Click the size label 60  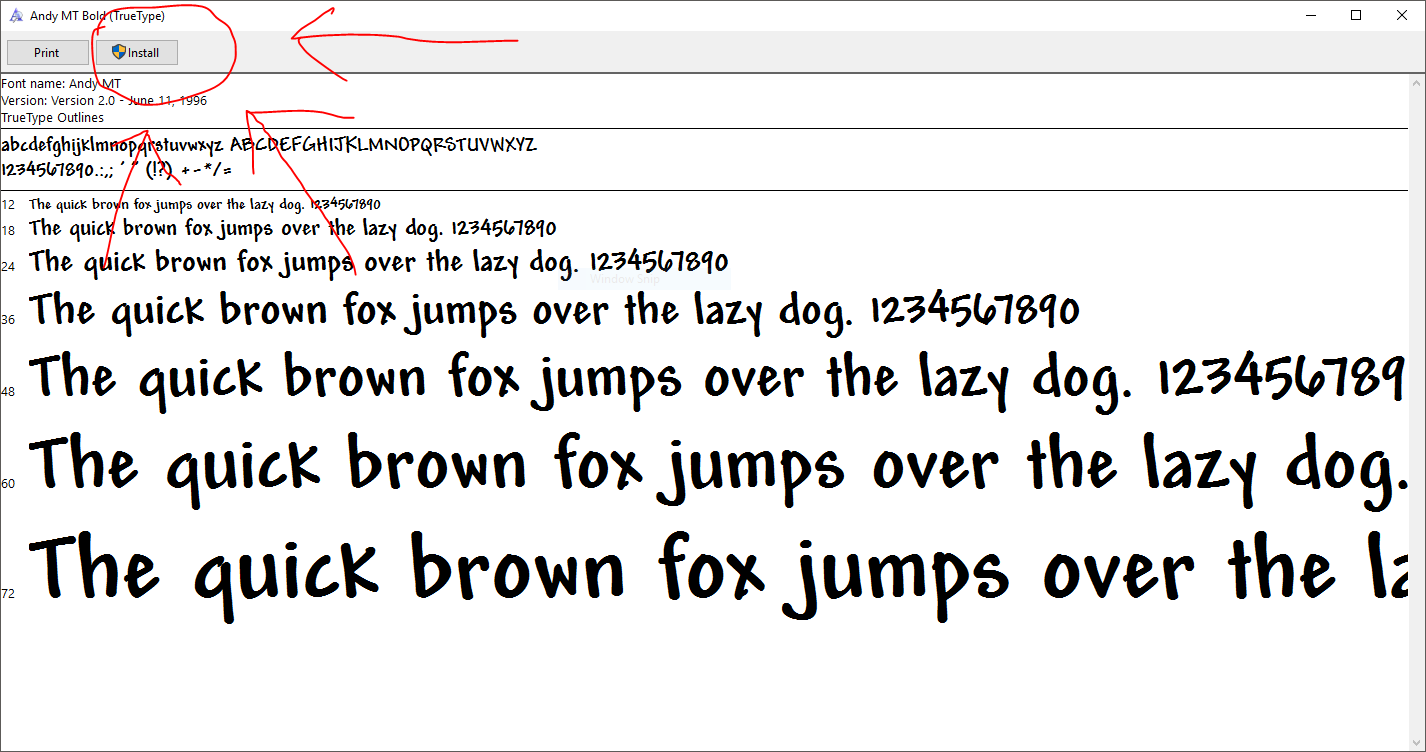(8, 484)
